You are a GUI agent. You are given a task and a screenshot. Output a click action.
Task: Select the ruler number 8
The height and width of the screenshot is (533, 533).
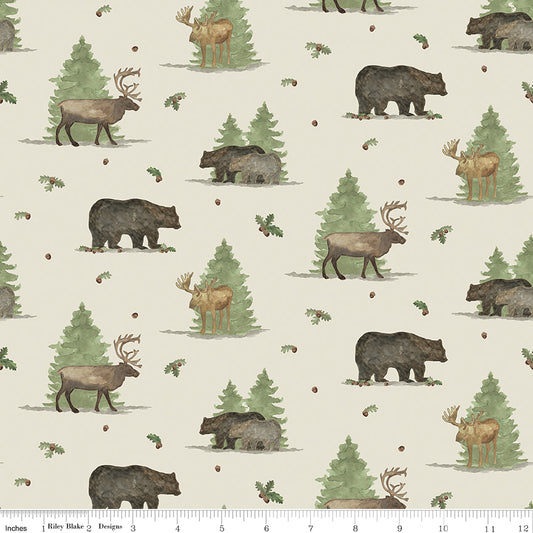(x=355, y=529)
